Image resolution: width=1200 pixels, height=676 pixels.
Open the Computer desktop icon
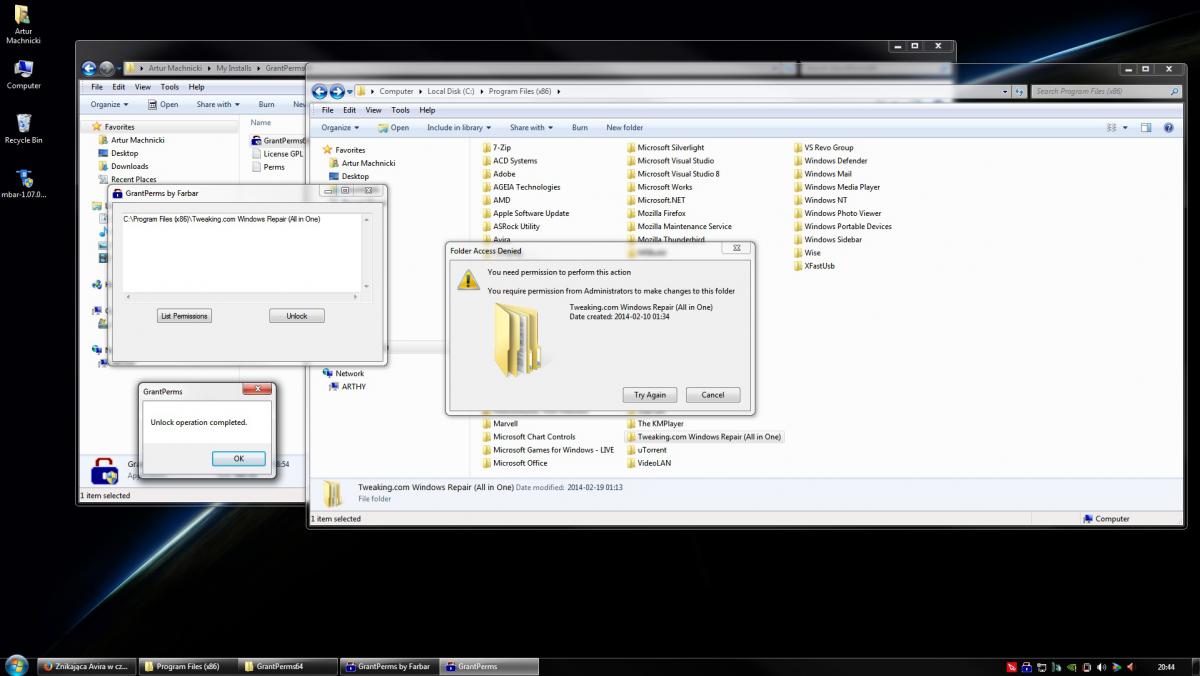[x=23, y=75]
